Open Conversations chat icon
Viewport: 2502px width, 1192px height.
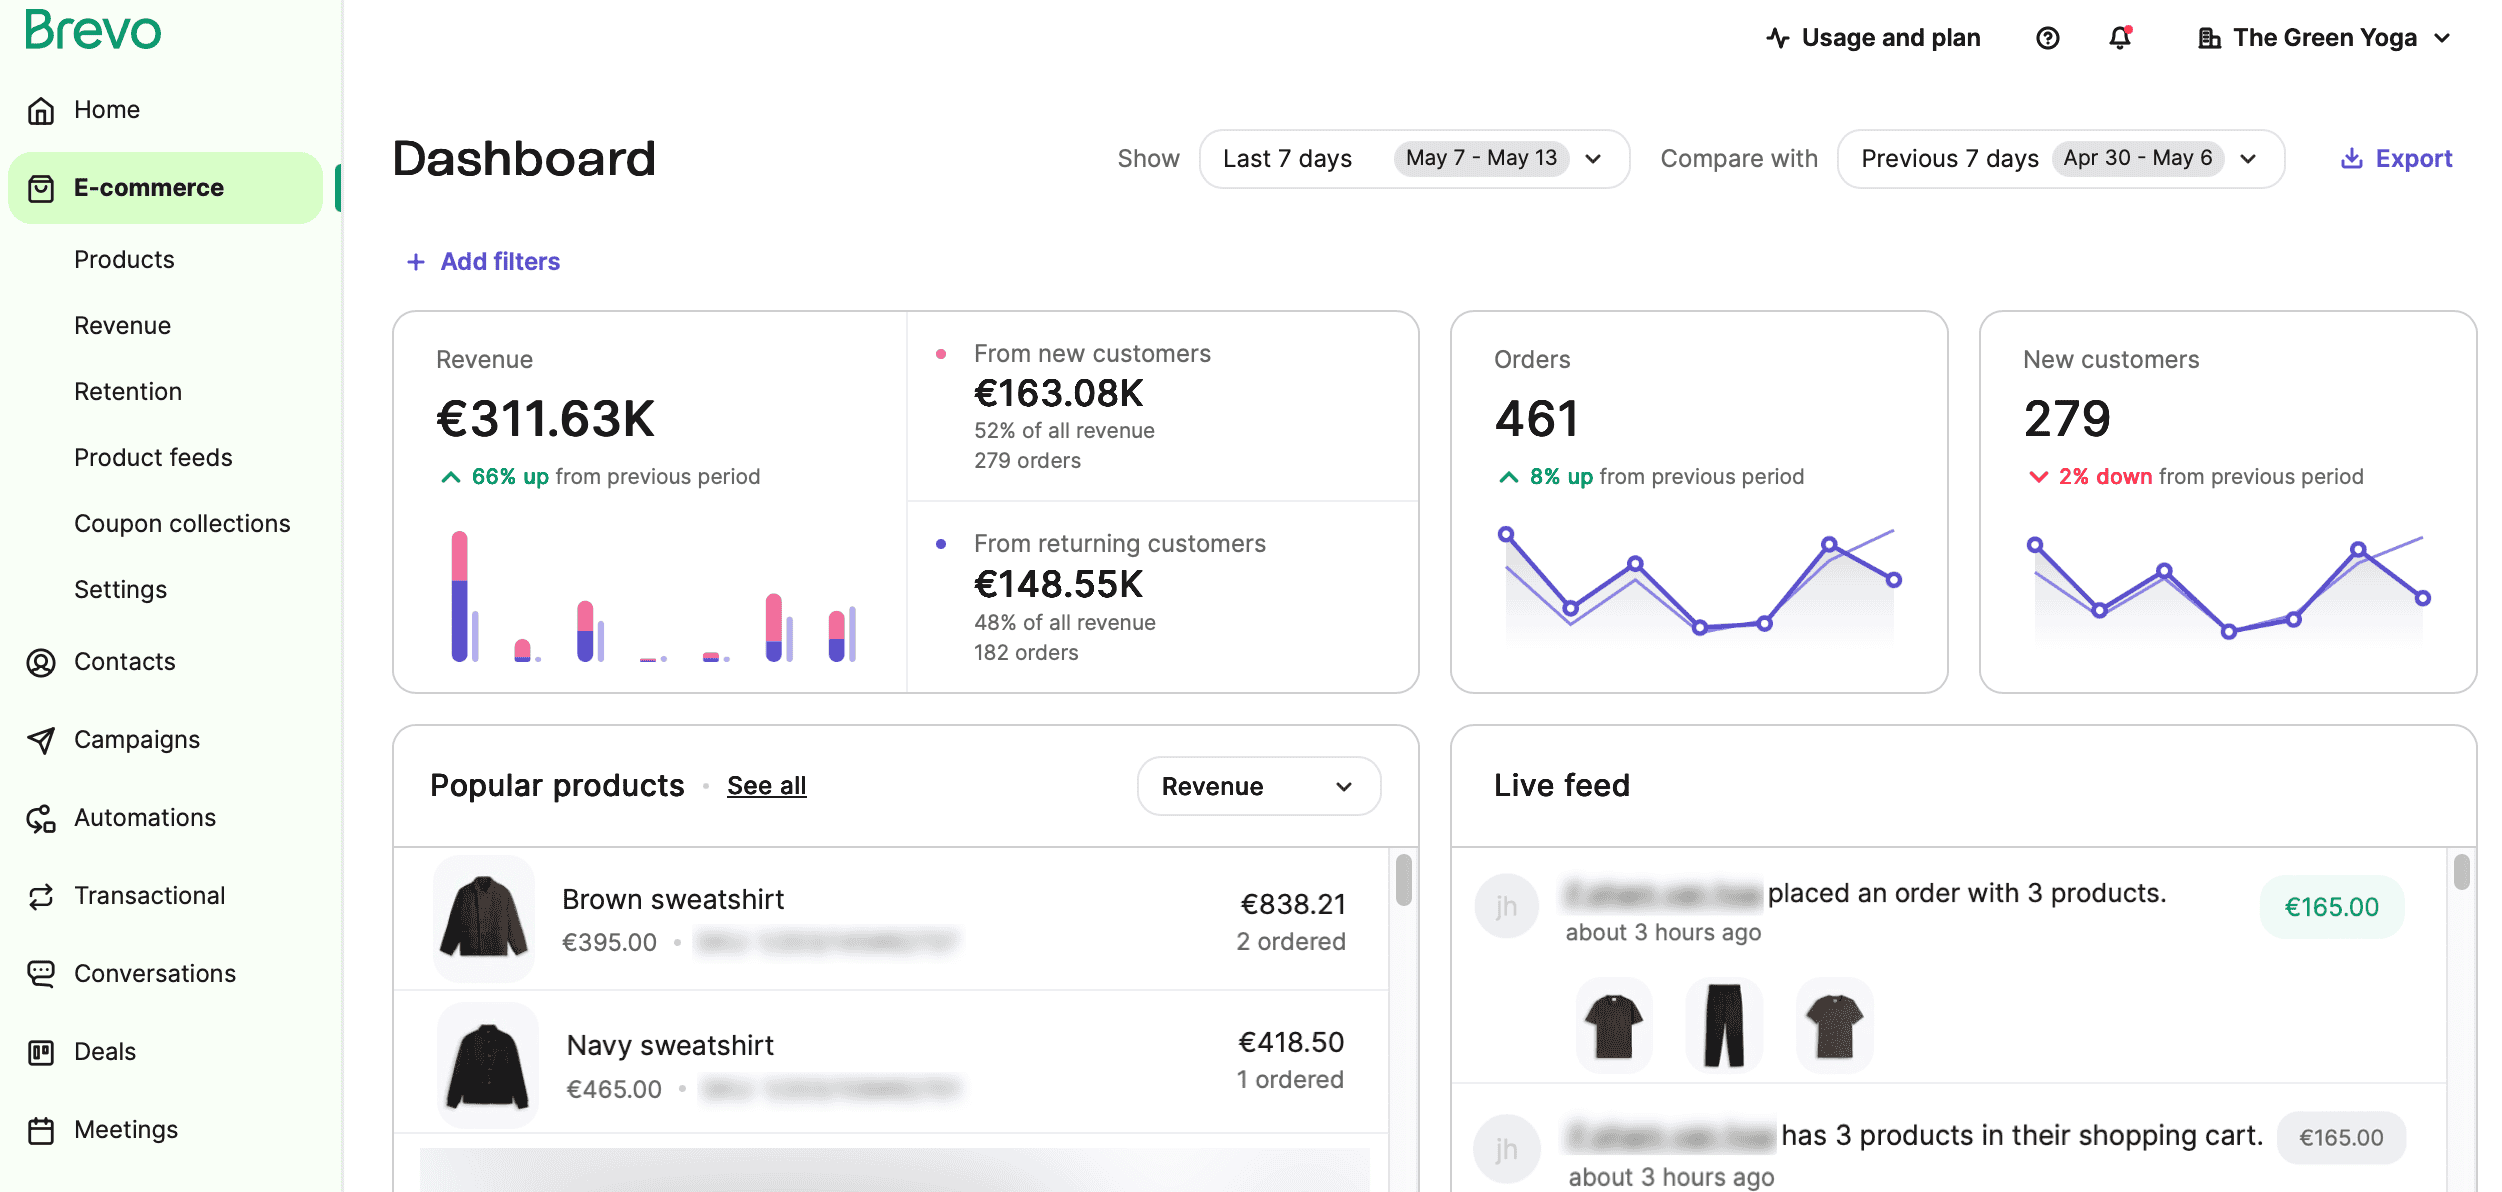[40, 973]
